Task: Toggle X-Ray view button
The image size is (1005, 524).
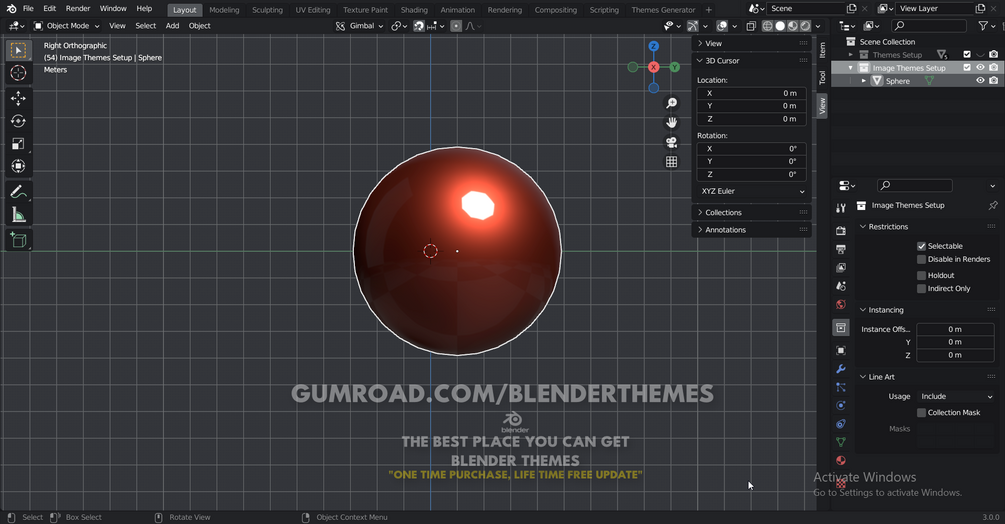Action: tap(751, 26)
